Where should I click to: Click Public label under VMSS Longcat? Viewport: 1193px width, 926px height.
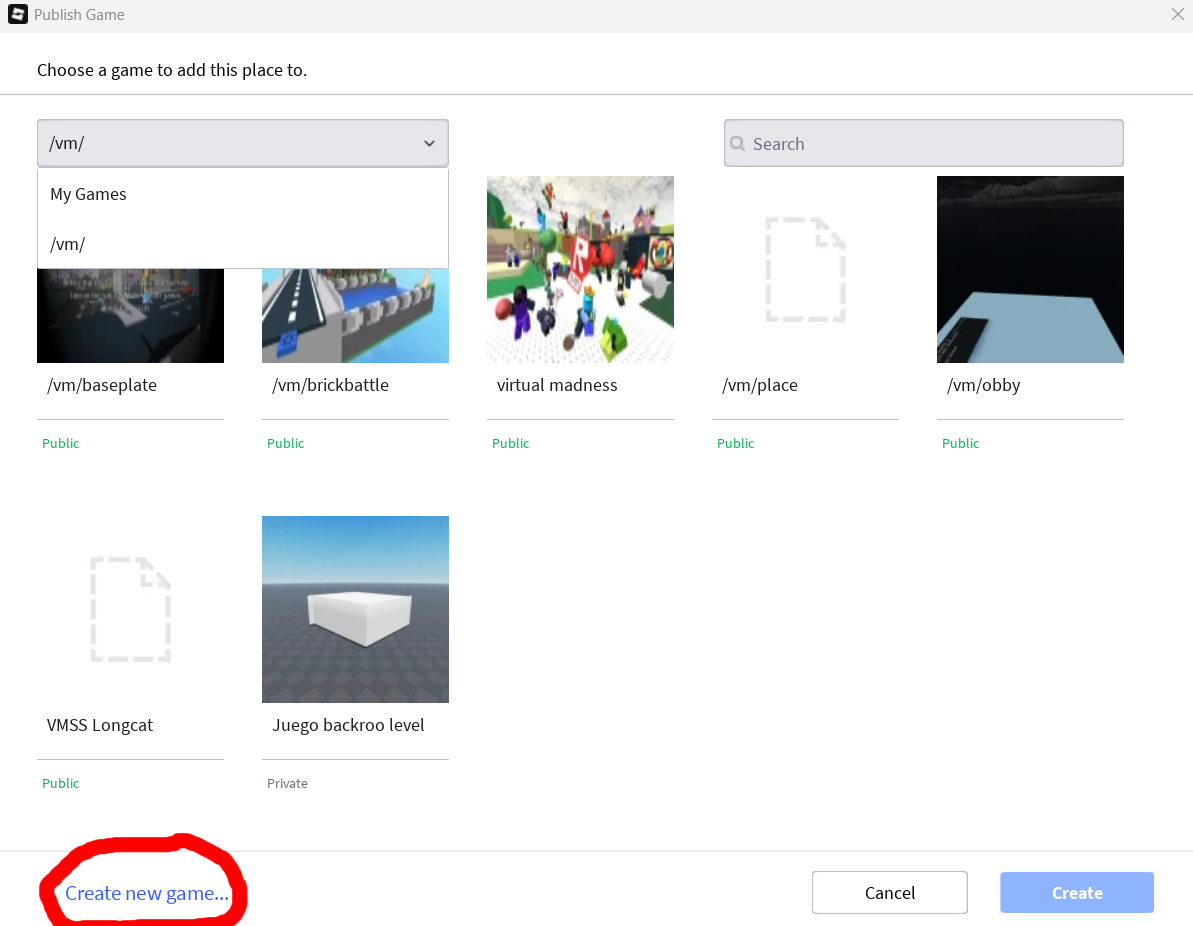coord(60,783)
